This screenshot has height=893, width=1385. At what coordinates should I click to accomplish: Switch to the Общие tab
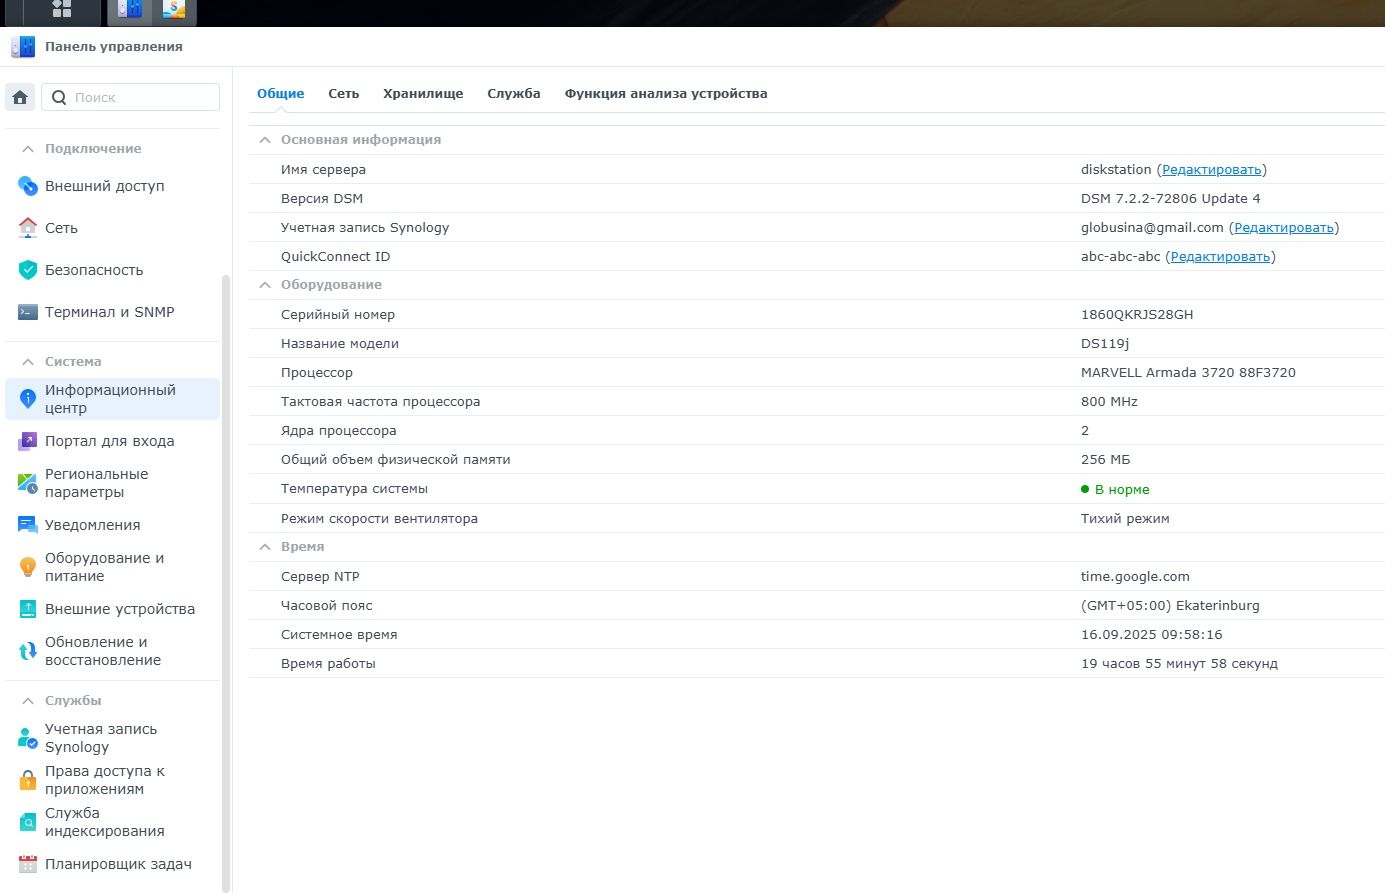pos(280,93)
